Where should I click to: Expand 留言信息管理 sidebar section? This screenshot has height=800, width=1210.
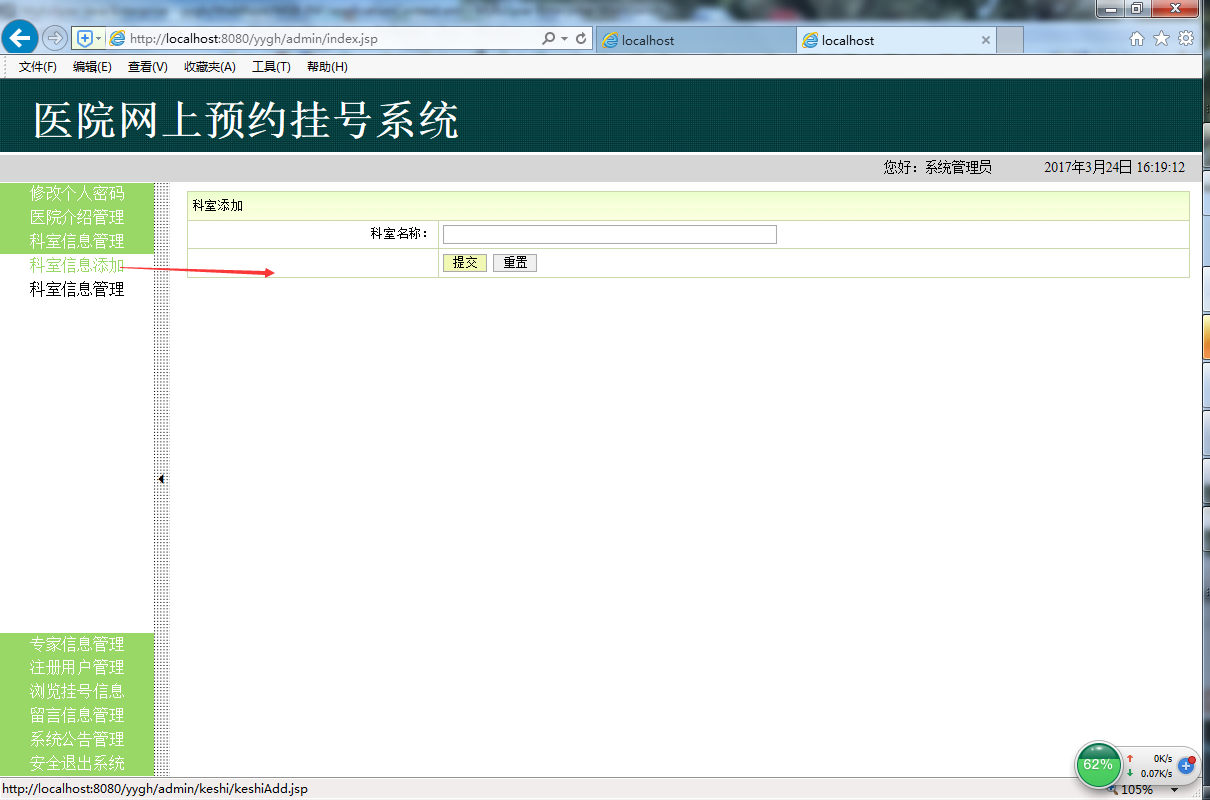point(77,715)
